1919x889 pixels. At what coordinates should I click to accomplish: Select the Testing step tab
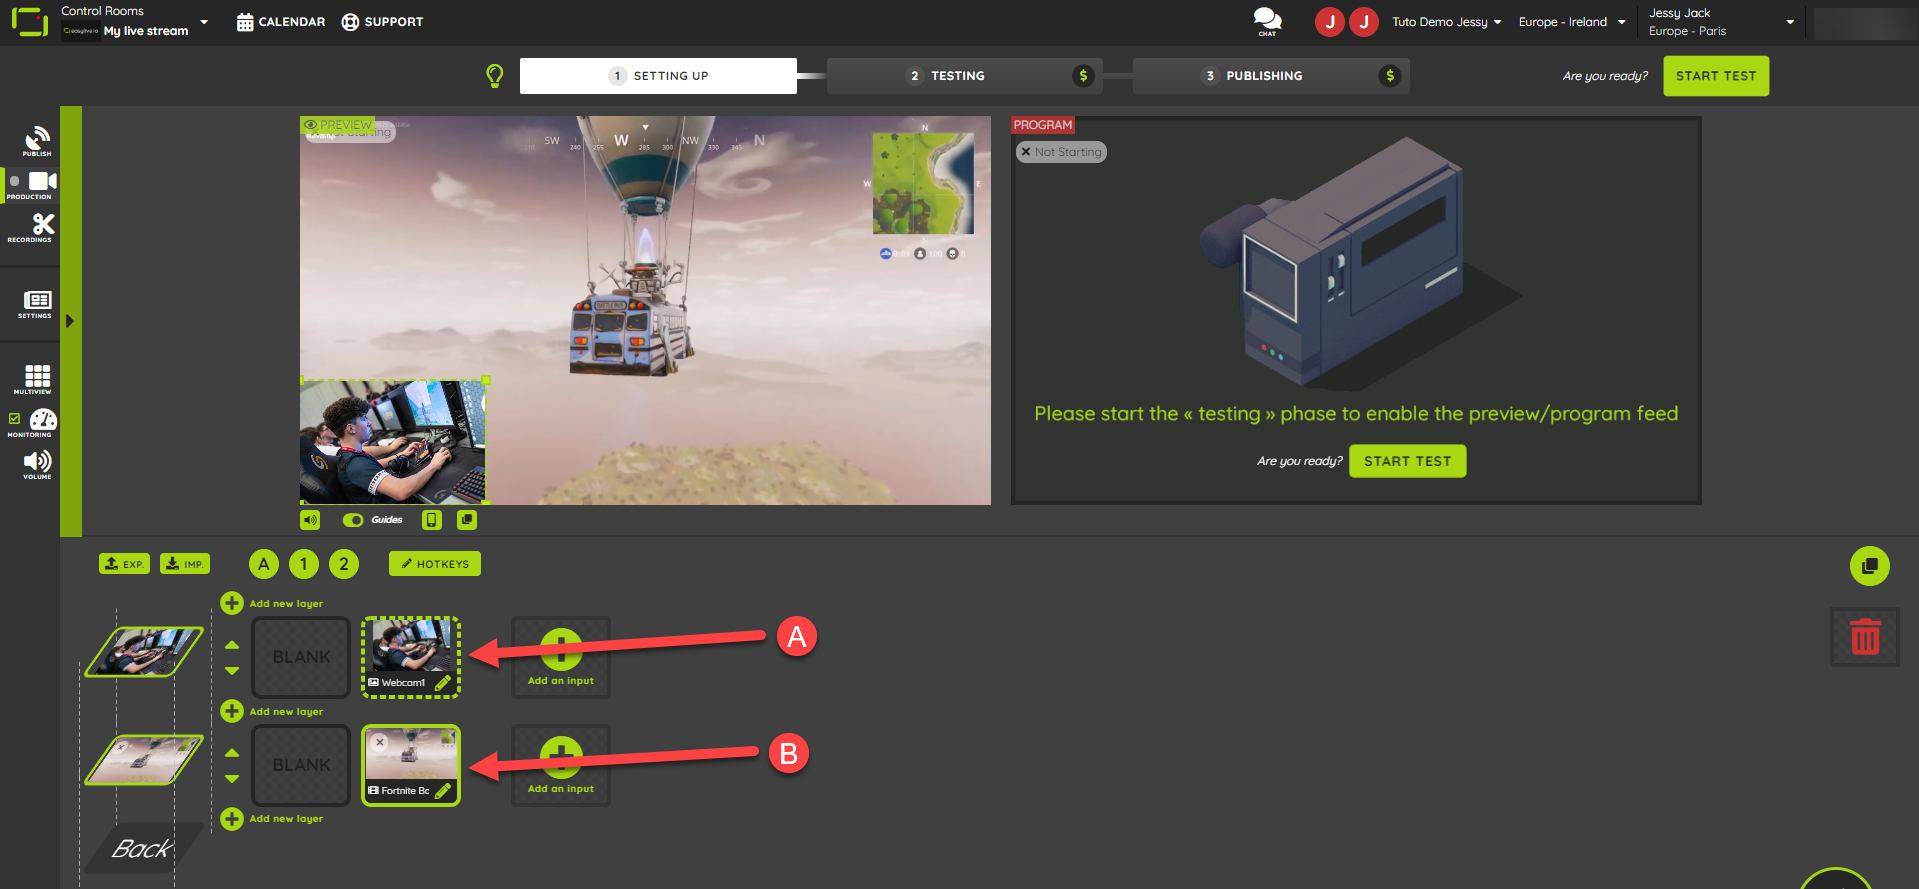(x=964, y=76)
